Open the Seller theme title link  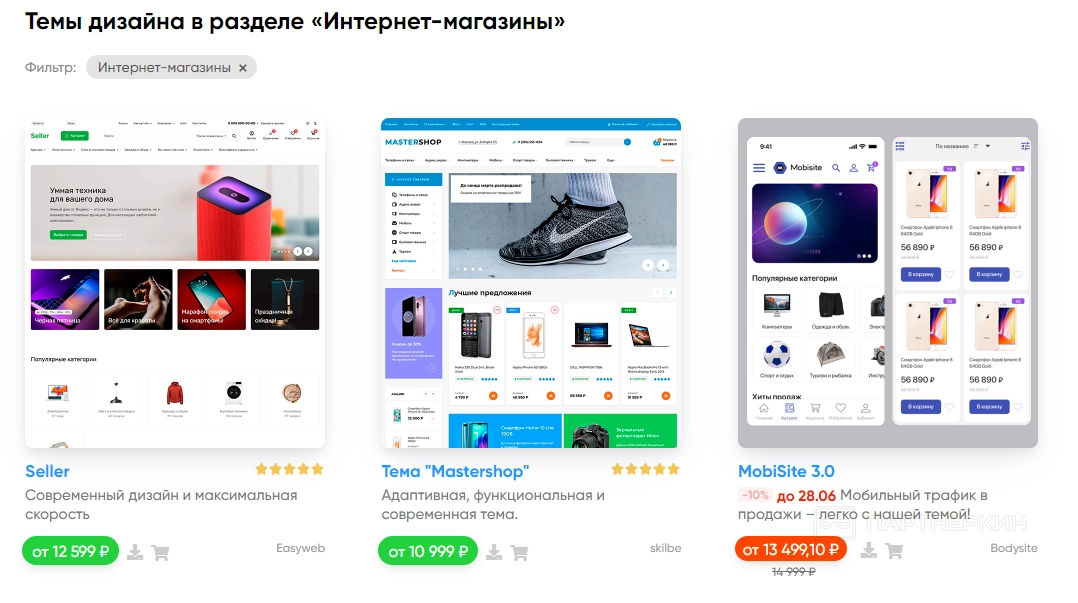[x=47, y=472]
